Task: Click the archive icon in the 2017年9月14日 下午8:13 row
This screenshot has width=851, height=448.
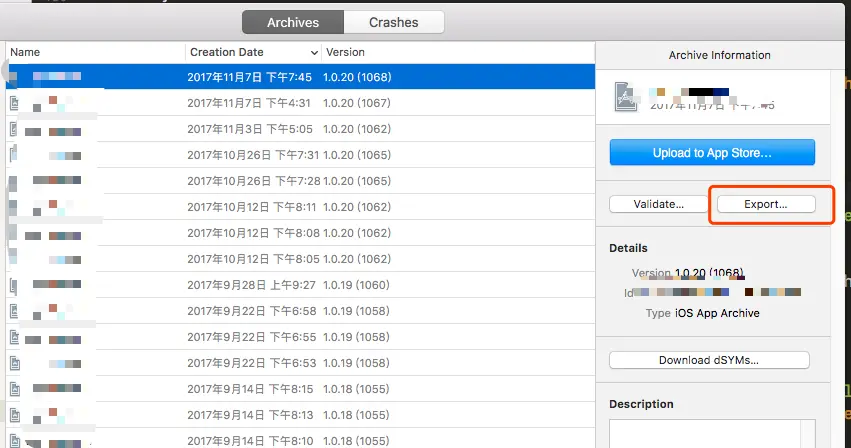Action: (15, 415)
